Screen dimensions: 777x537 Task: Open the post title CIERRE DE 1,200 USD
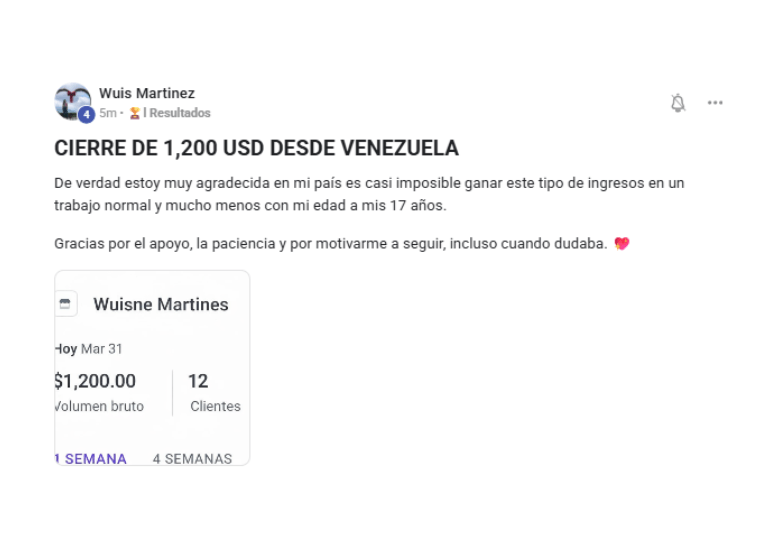pos(256,148)
